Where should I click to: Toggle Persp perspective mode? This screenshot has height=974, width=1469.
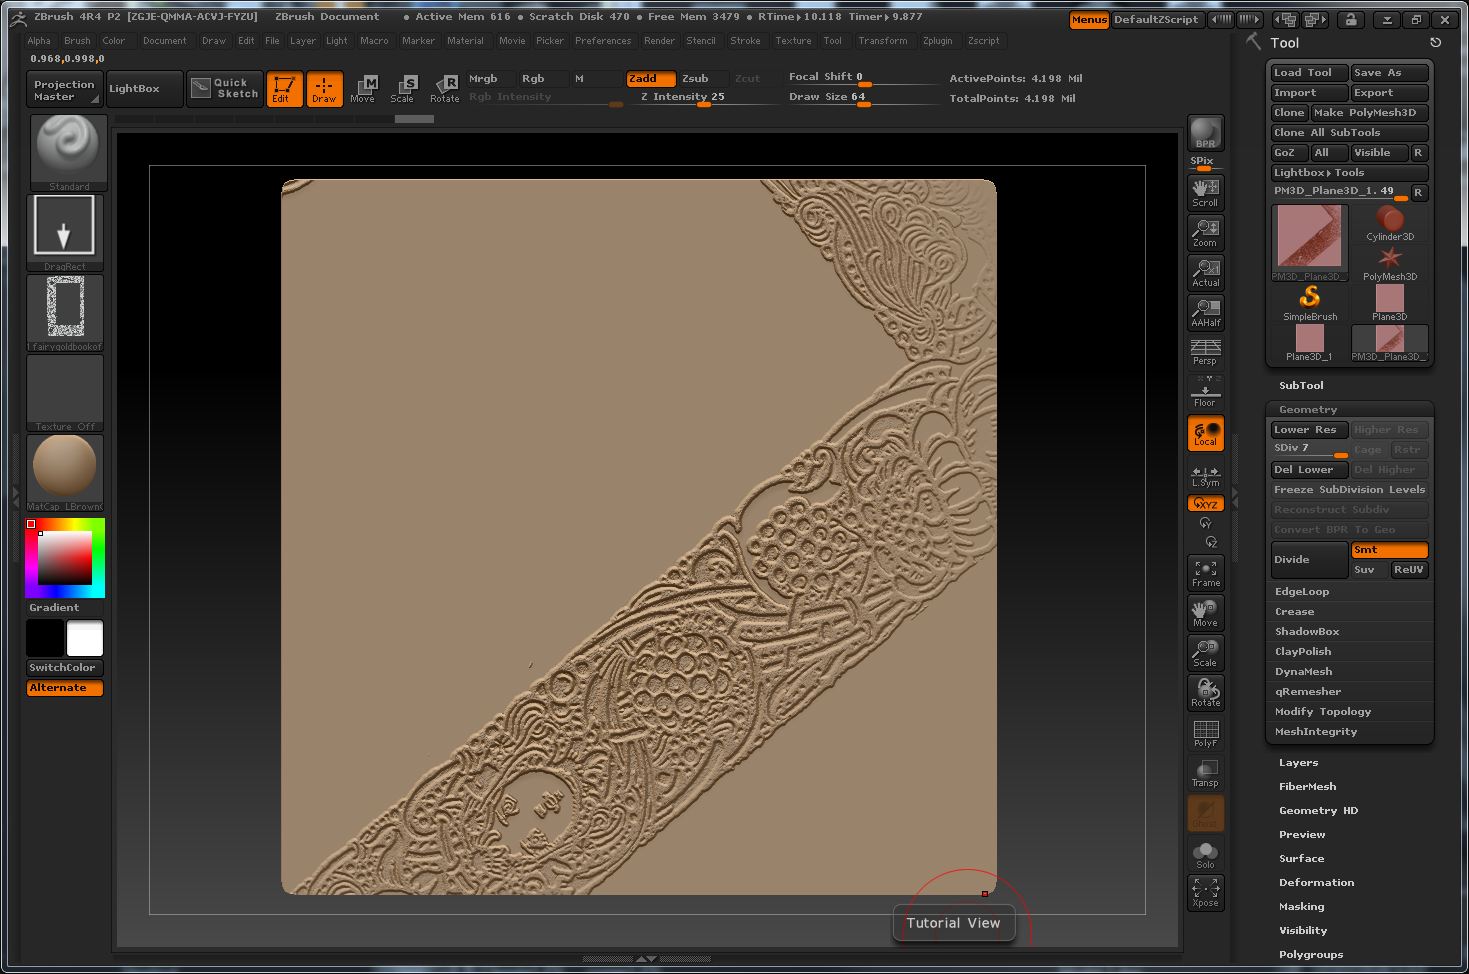pos(1205,351)
